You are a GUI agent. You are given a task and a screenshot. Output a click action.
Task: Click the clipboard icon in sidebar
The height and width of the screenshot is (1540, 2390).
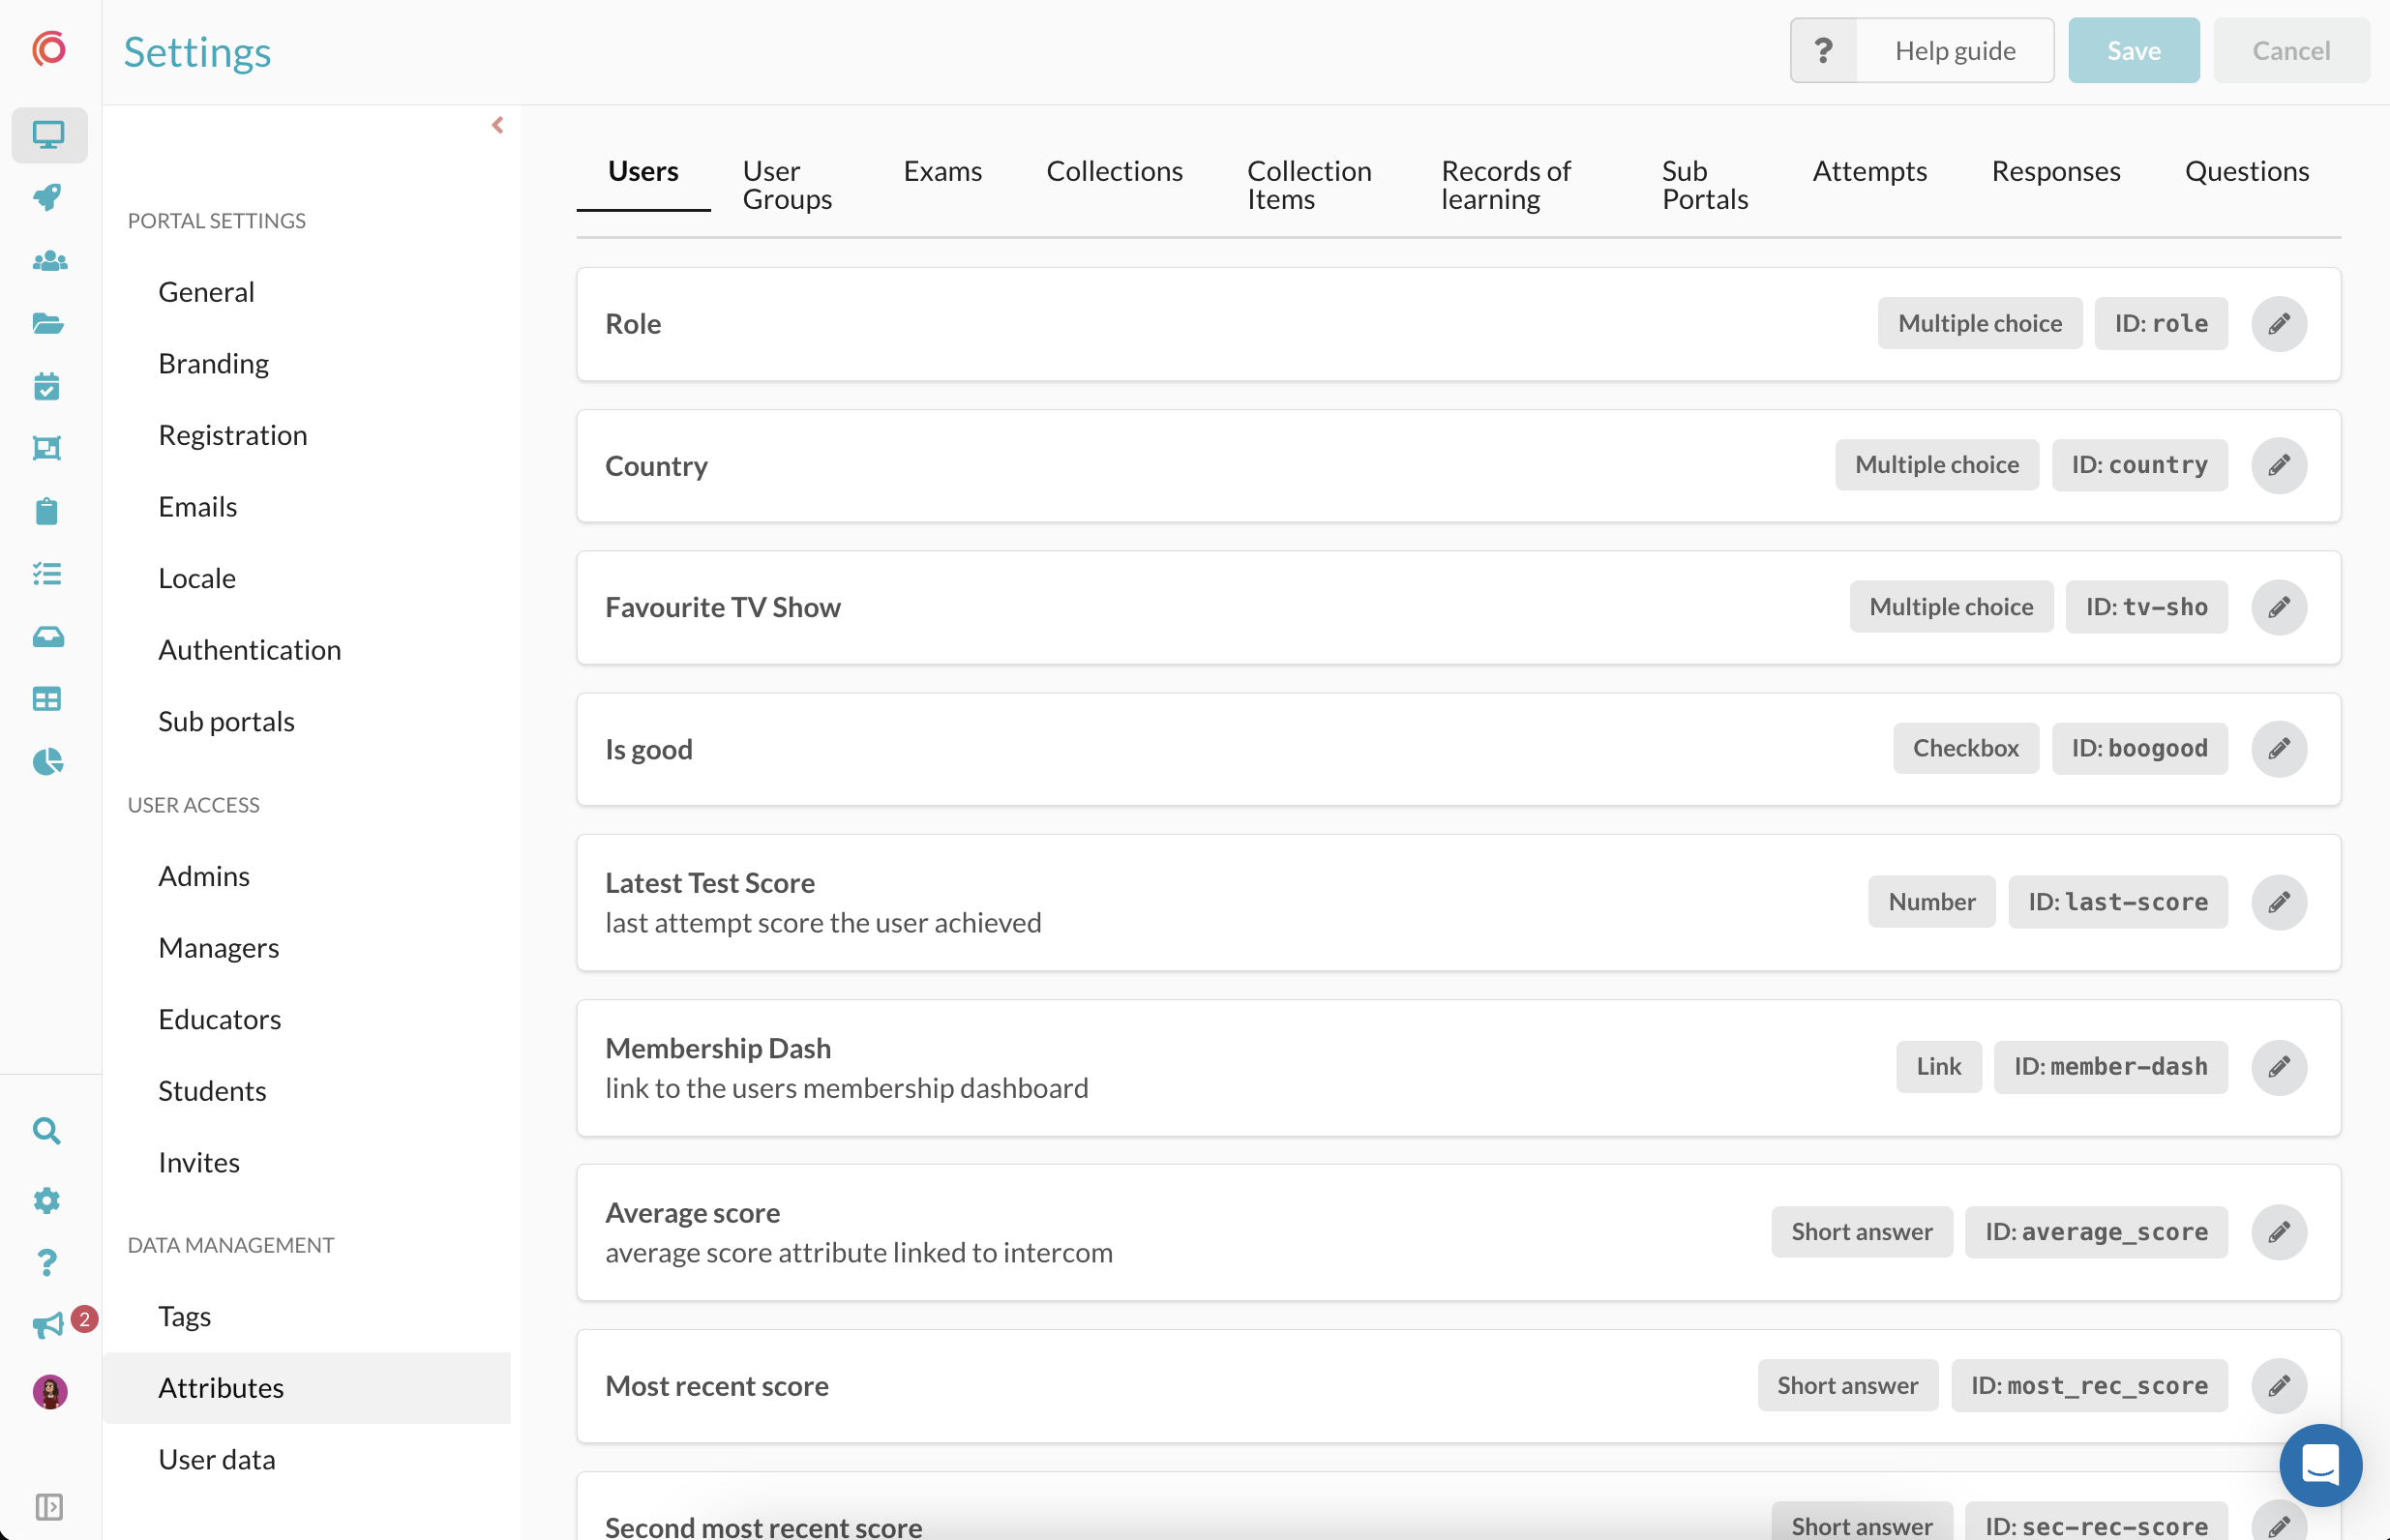[x=47, y=511]
